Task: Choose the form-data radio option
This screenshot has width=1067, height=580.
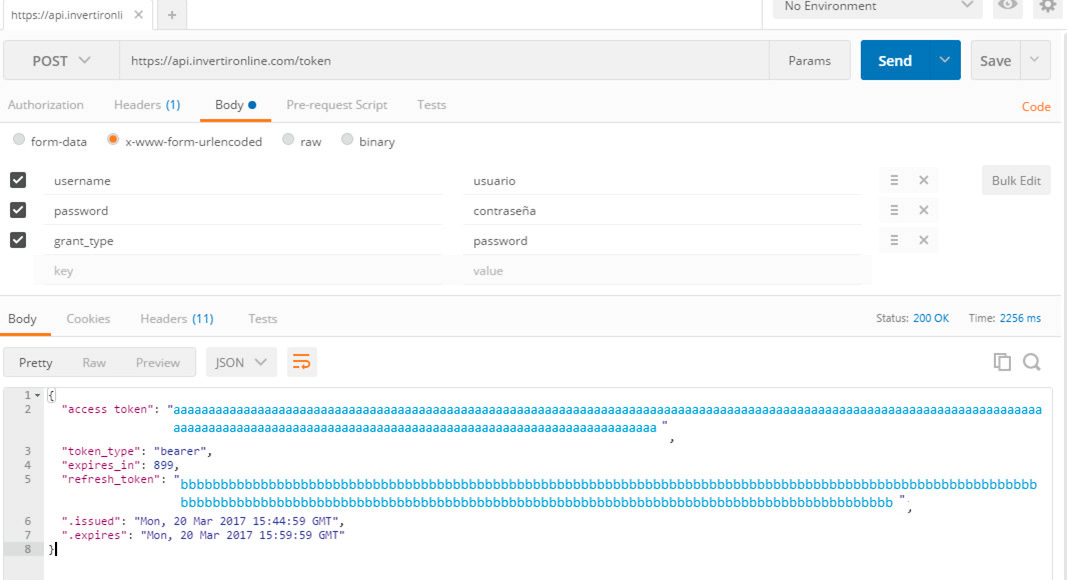Action: pos(19,141)
